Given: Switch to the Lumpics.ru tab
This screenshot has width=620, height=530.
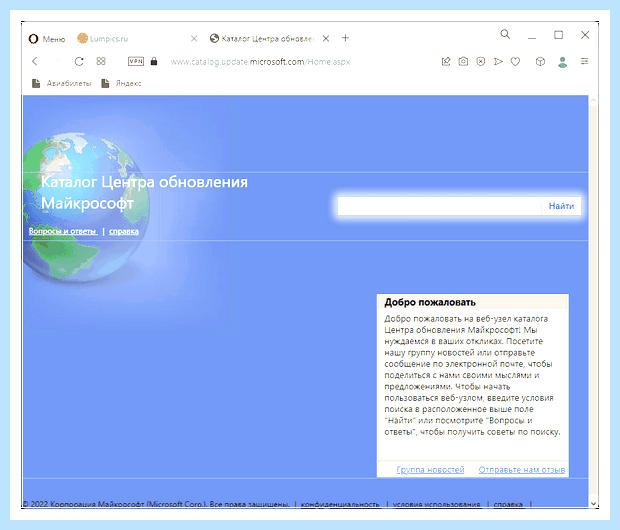Looking at the screenshot, I should point(103,39).
